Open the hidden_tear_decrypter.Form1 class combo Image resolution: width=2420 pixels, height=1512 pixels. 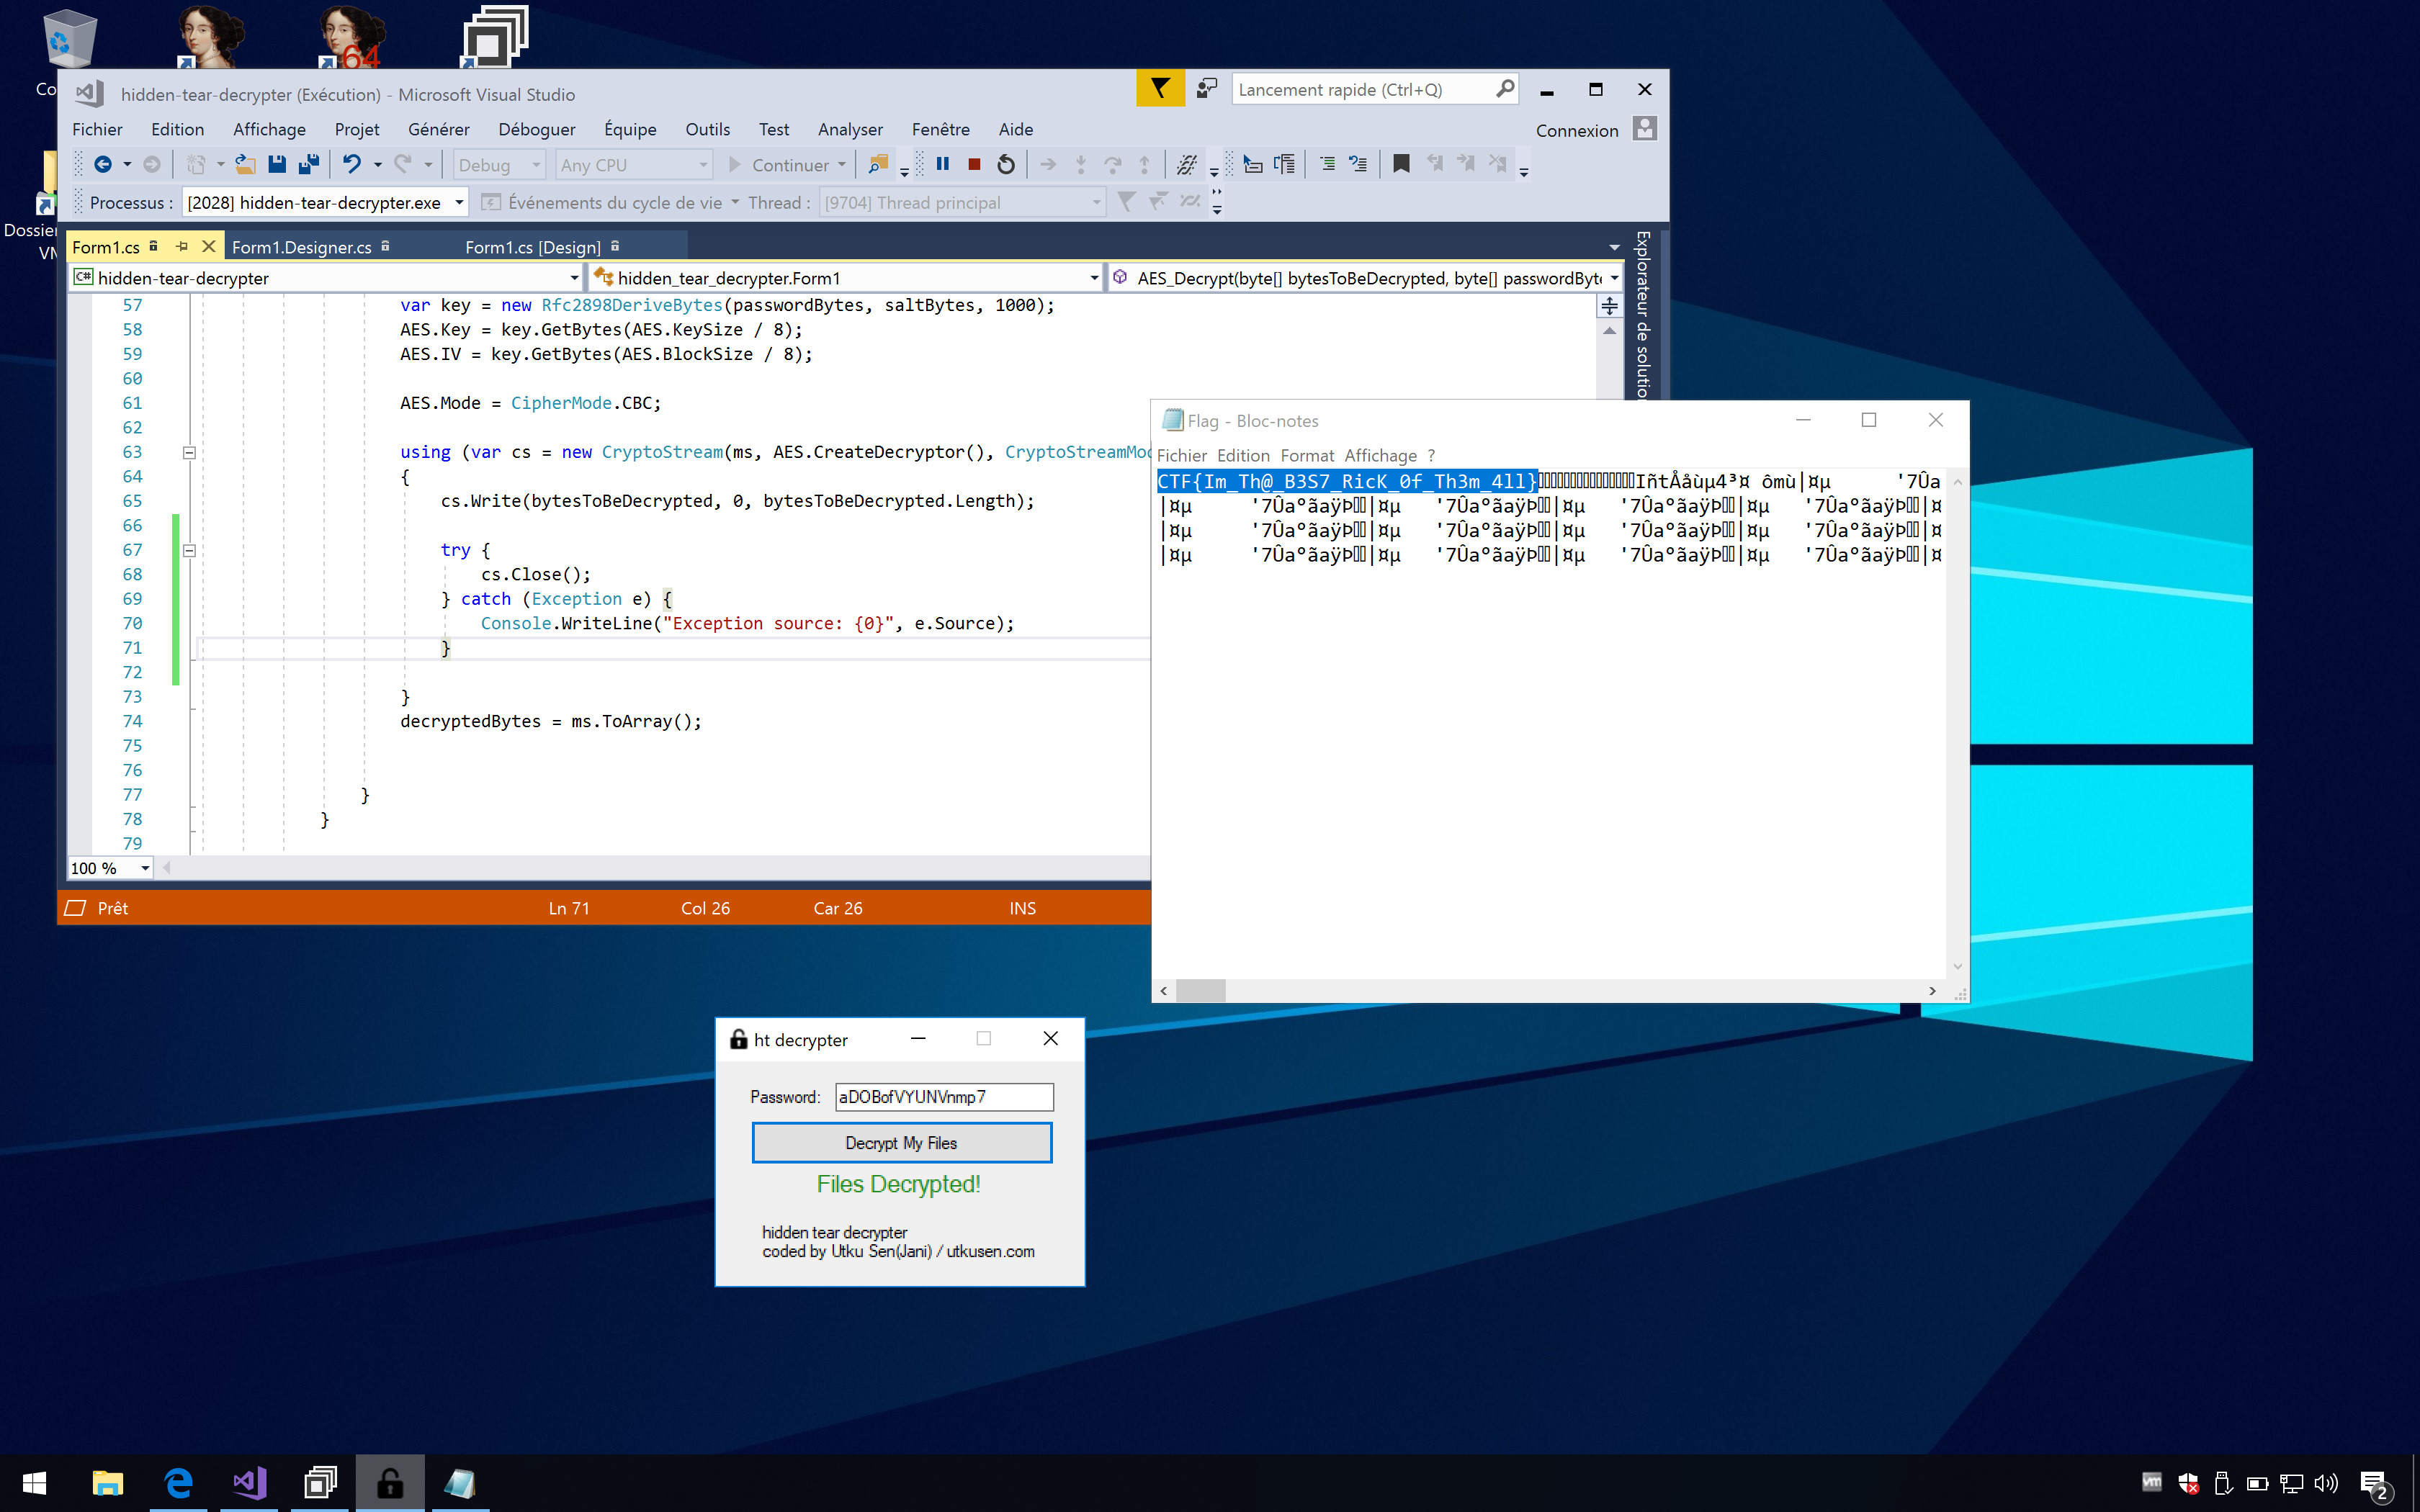point(846,278)
